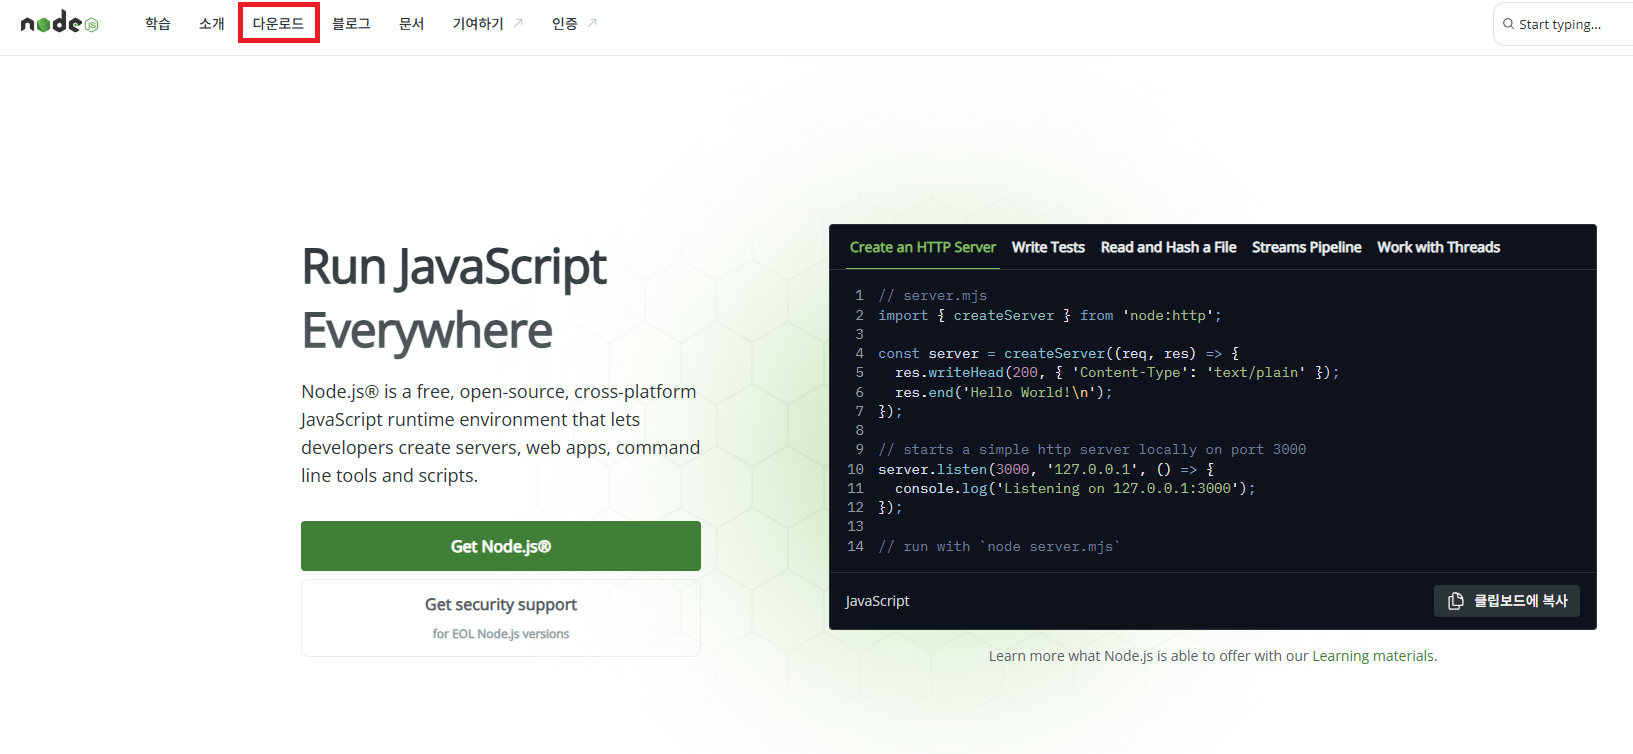
Task: Focus the Start typing search field
Action: click(x=1563, y=24)
